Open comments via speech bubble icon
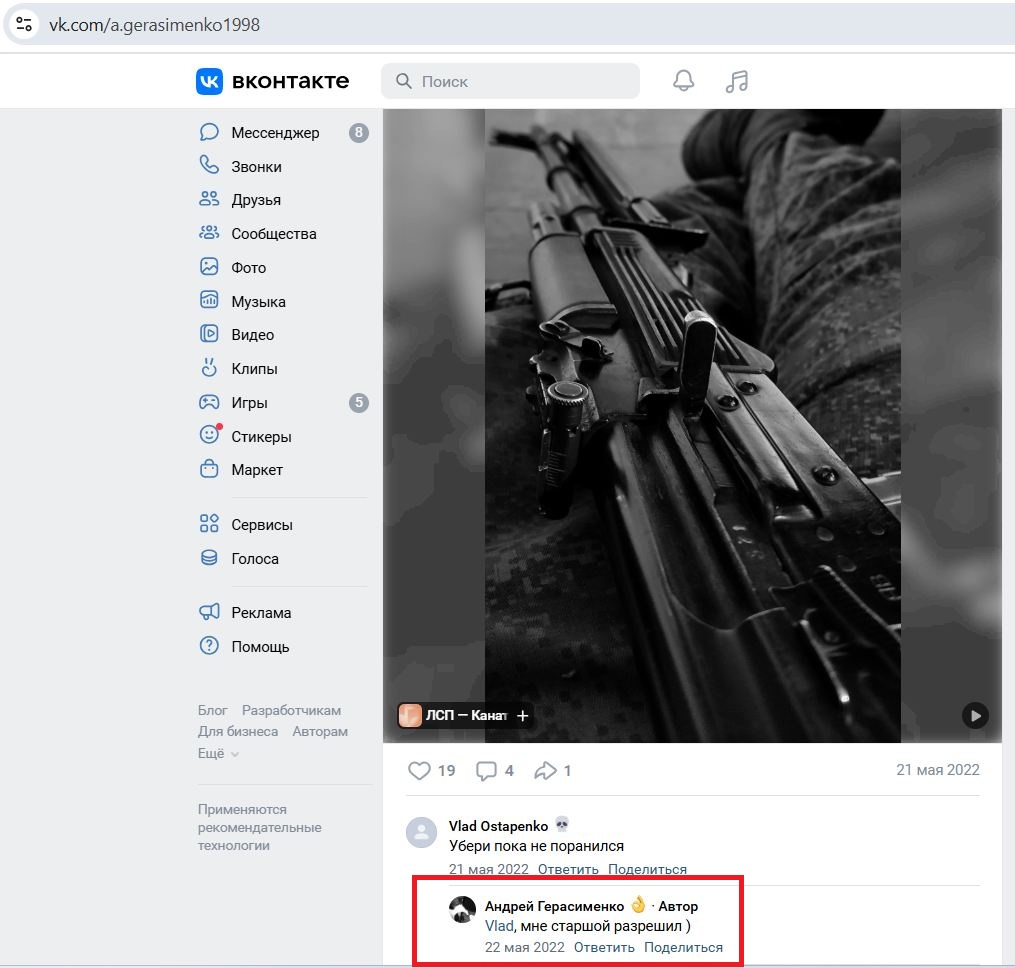Image resolution: width=1015 pixels, height=968 pixels. (487, 770)
